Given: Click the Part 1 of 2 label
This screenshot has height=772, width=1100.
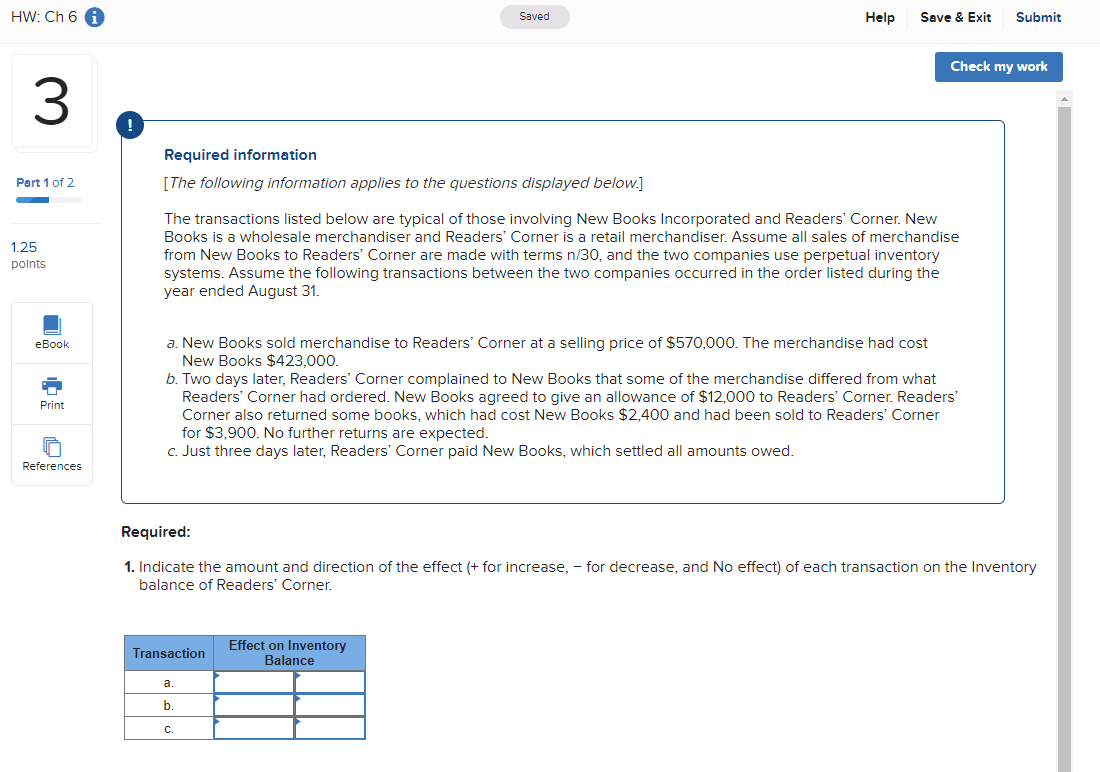Looking at the screenshot, I should (x=45, y=182).
